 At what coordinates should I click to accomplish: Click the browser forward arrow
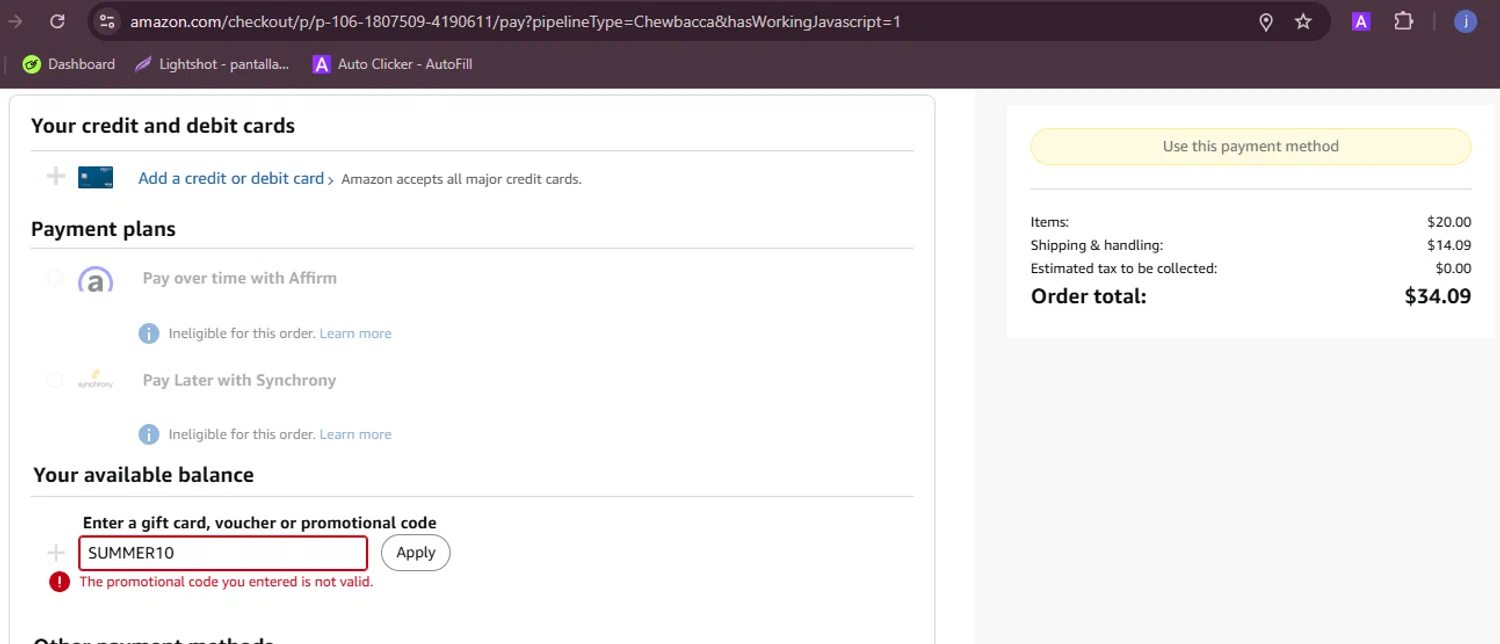click(x=15, y=21)
